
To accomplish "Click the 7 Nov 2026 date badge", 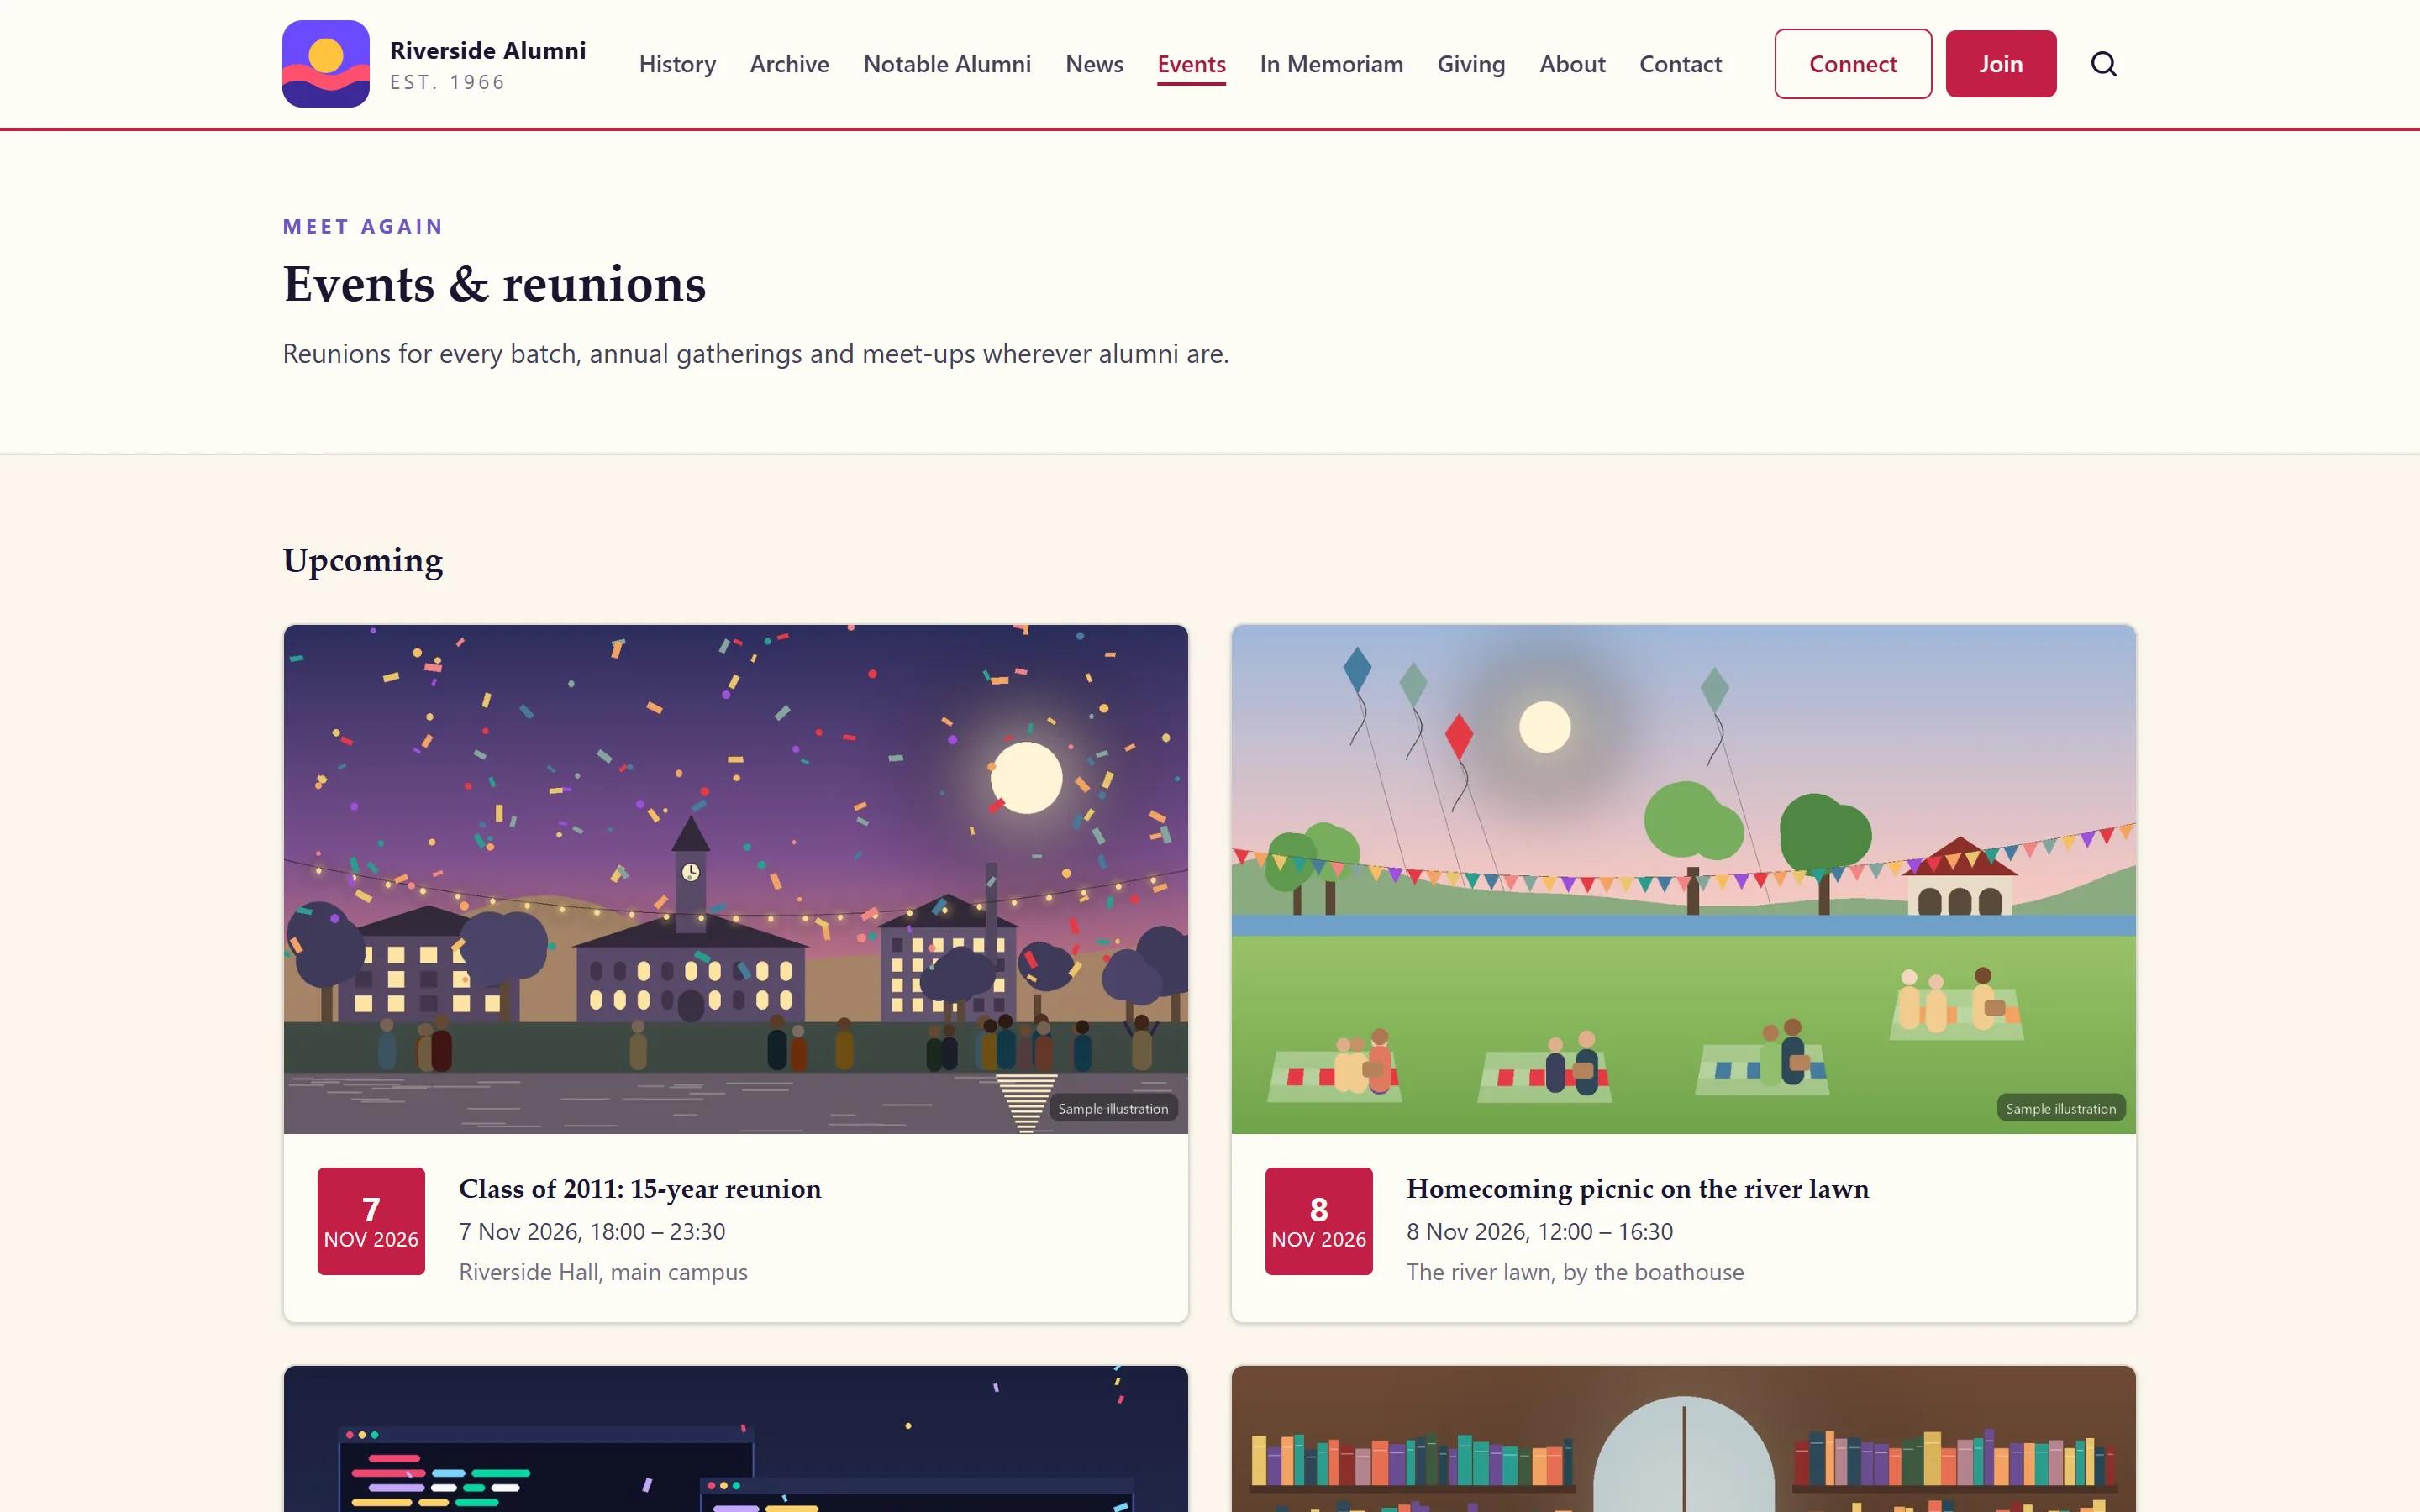I will click(x=371, y=1221).
